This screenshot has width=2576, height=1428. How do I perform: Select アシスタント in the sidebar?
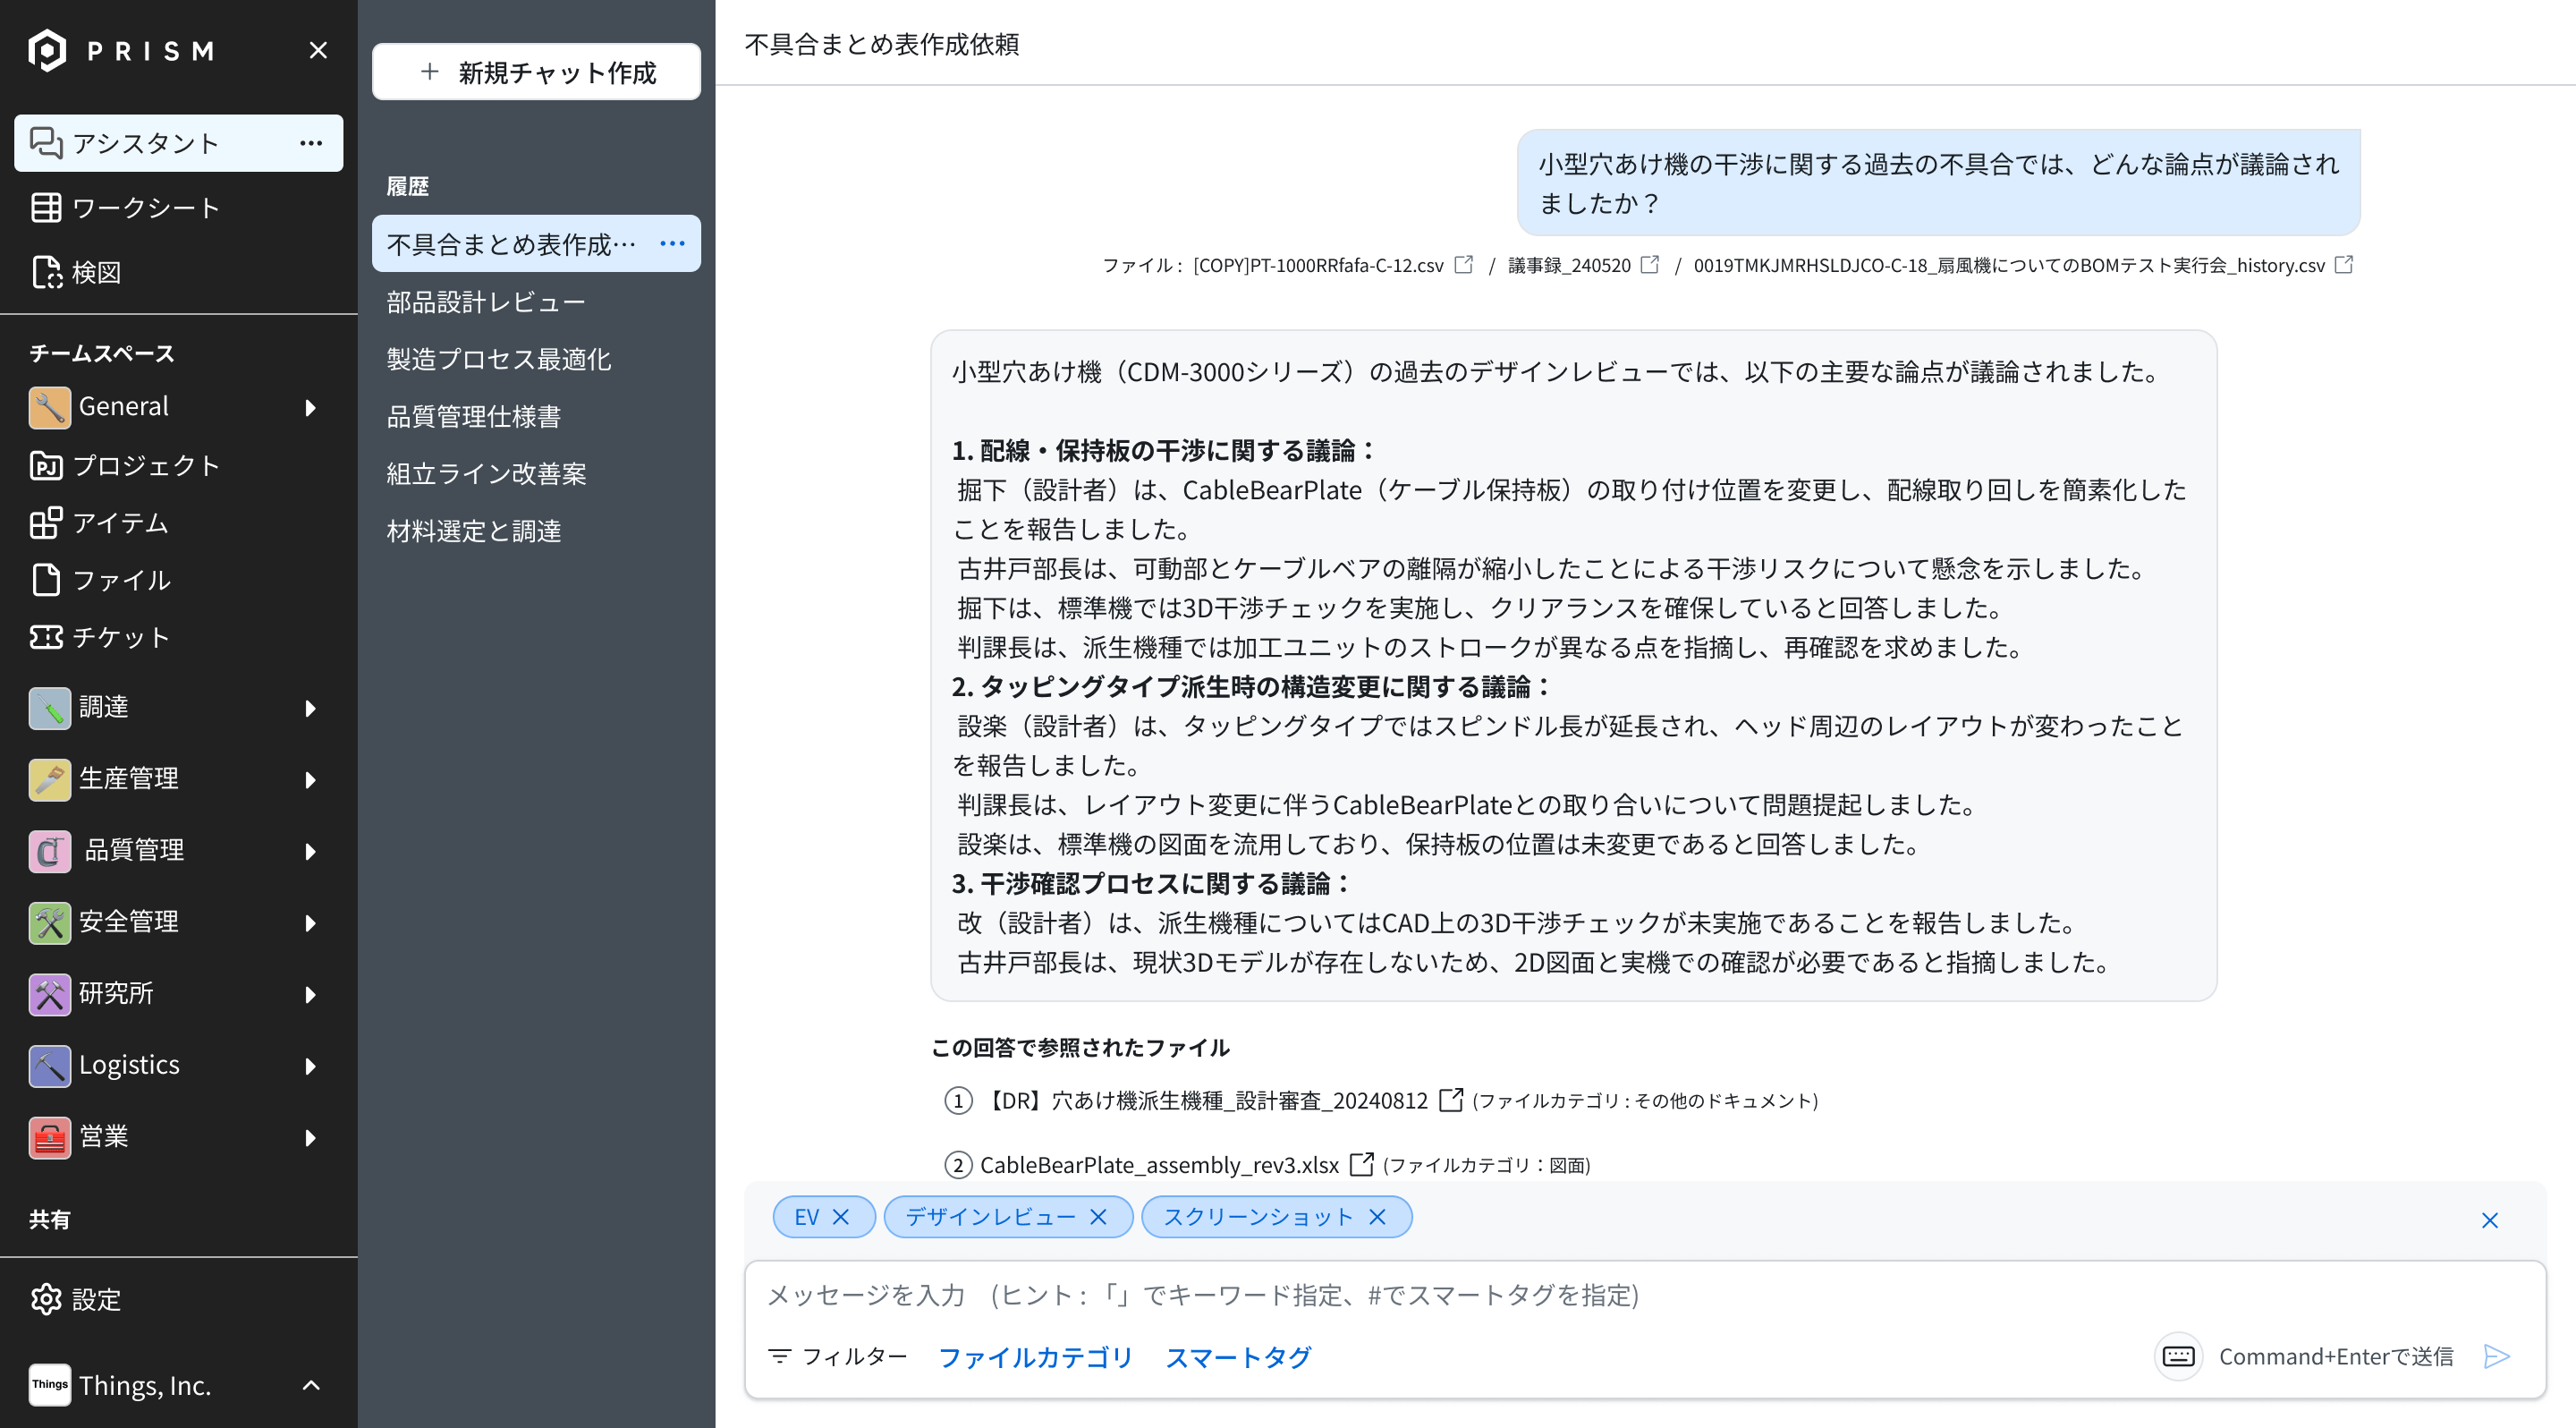(178, 143)
